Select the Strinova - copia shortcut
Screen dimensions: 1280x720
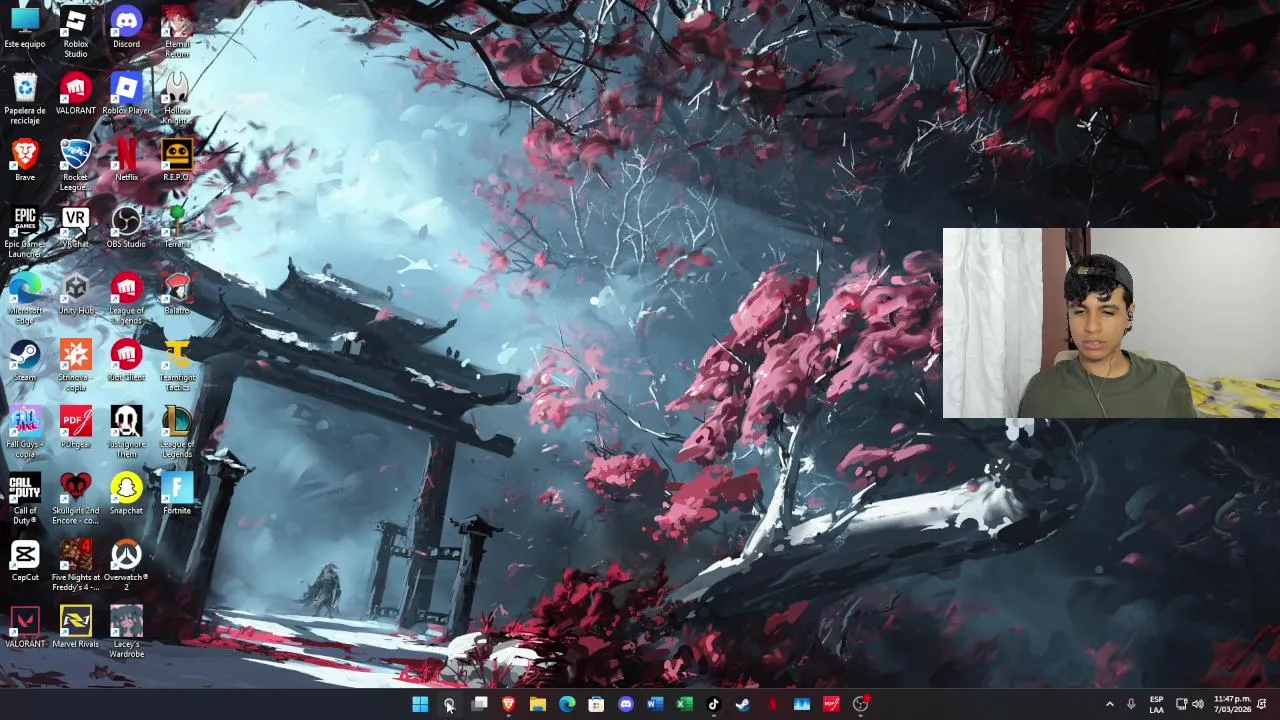tap(76, 365)
